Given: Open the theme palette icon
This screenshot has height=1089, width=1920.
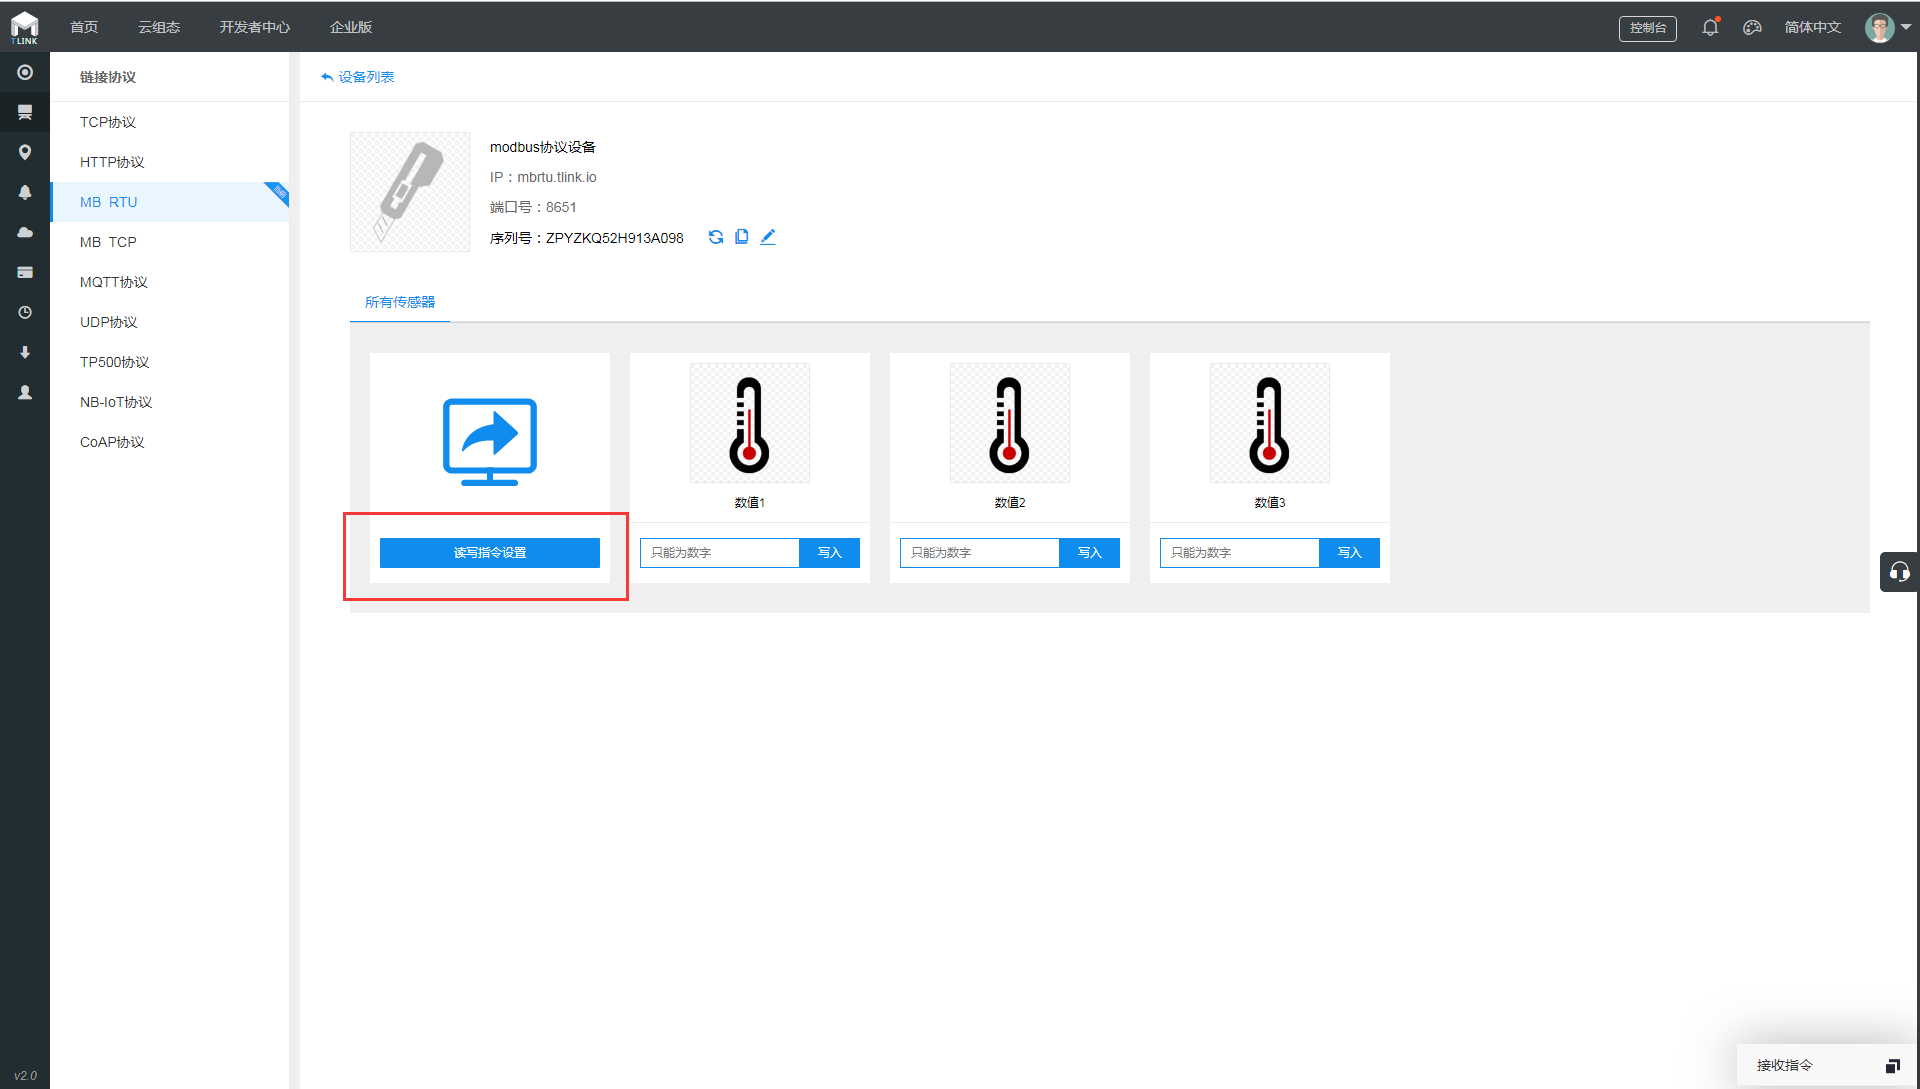Looking at the screenshot, I should click(1752, 27).
